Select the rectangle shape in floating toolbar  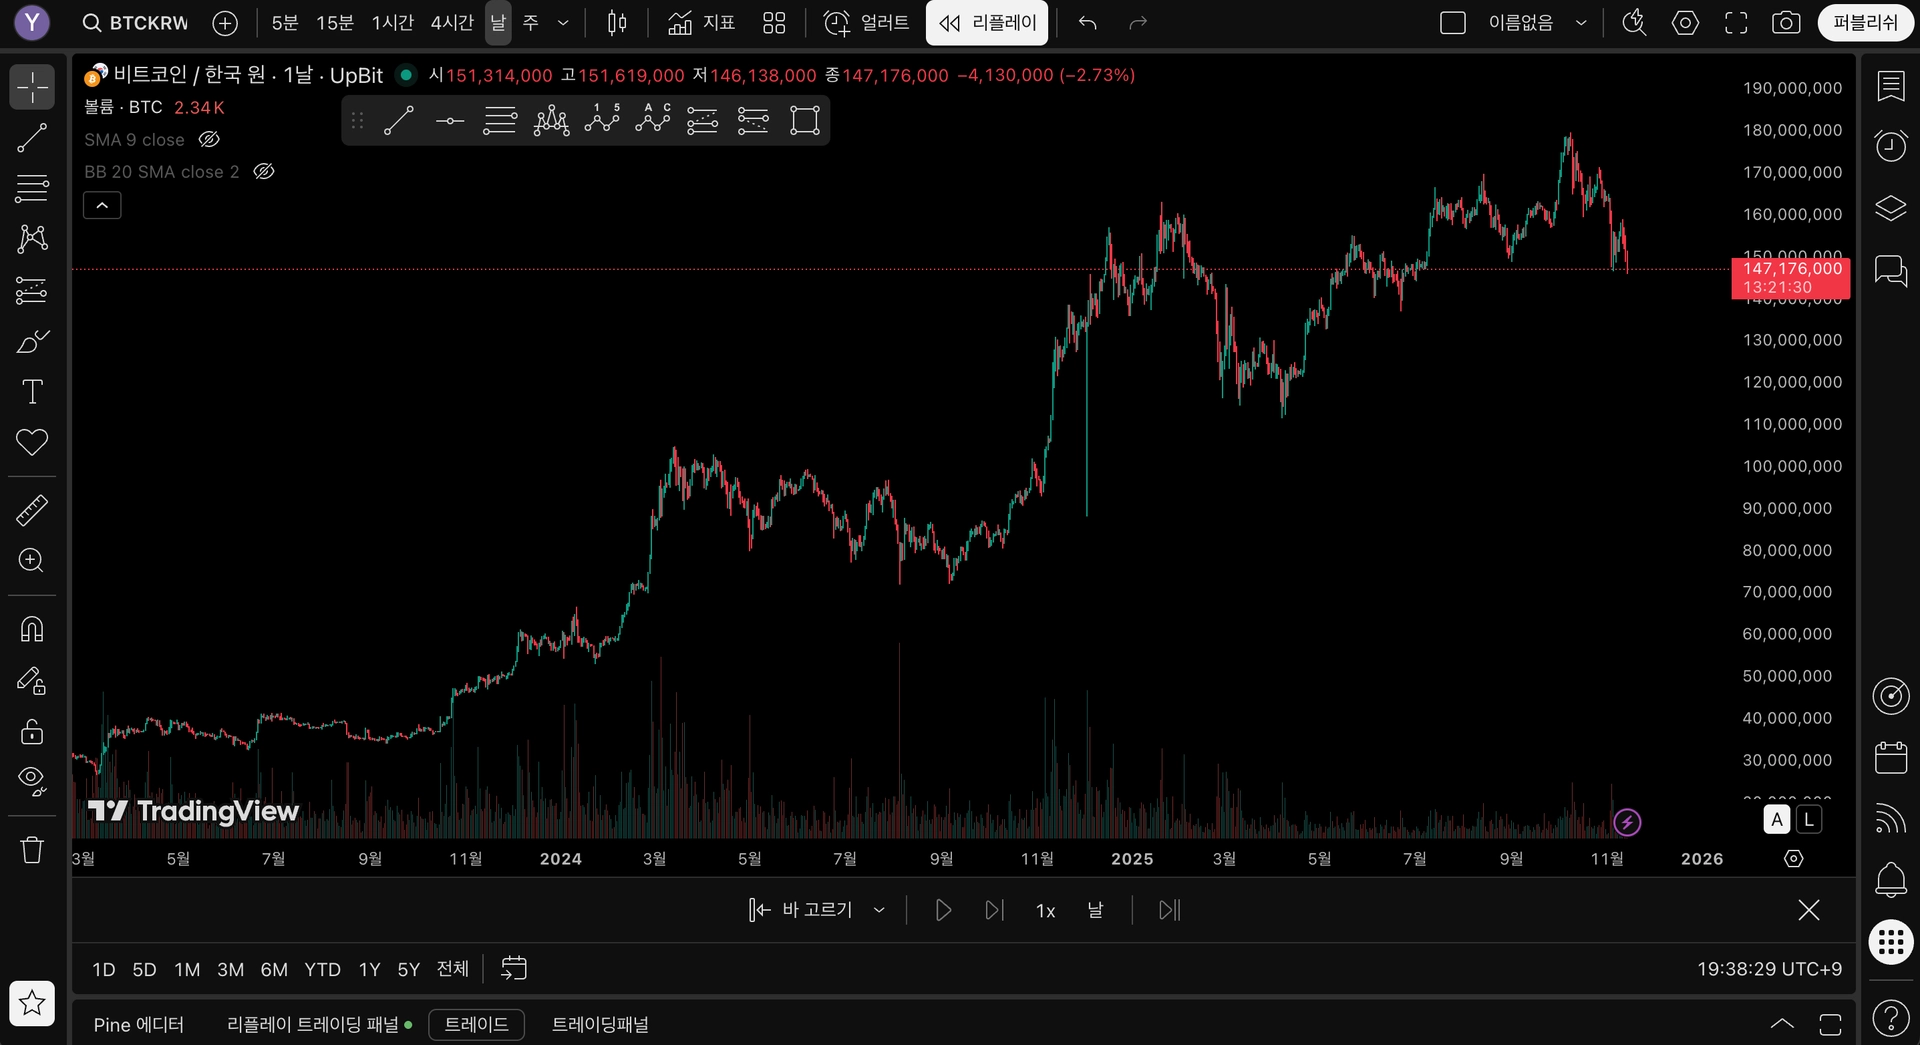[805, 121]
